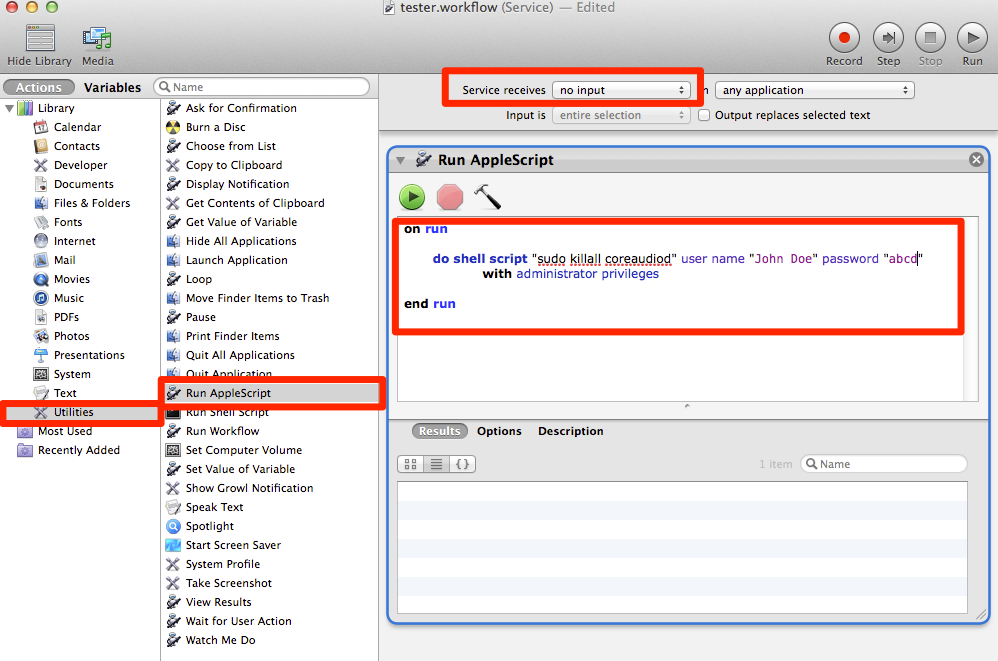Viewport: 998px width, 661px height.
Task: Select the Take Screenshot action
Action: click(228, 583)
